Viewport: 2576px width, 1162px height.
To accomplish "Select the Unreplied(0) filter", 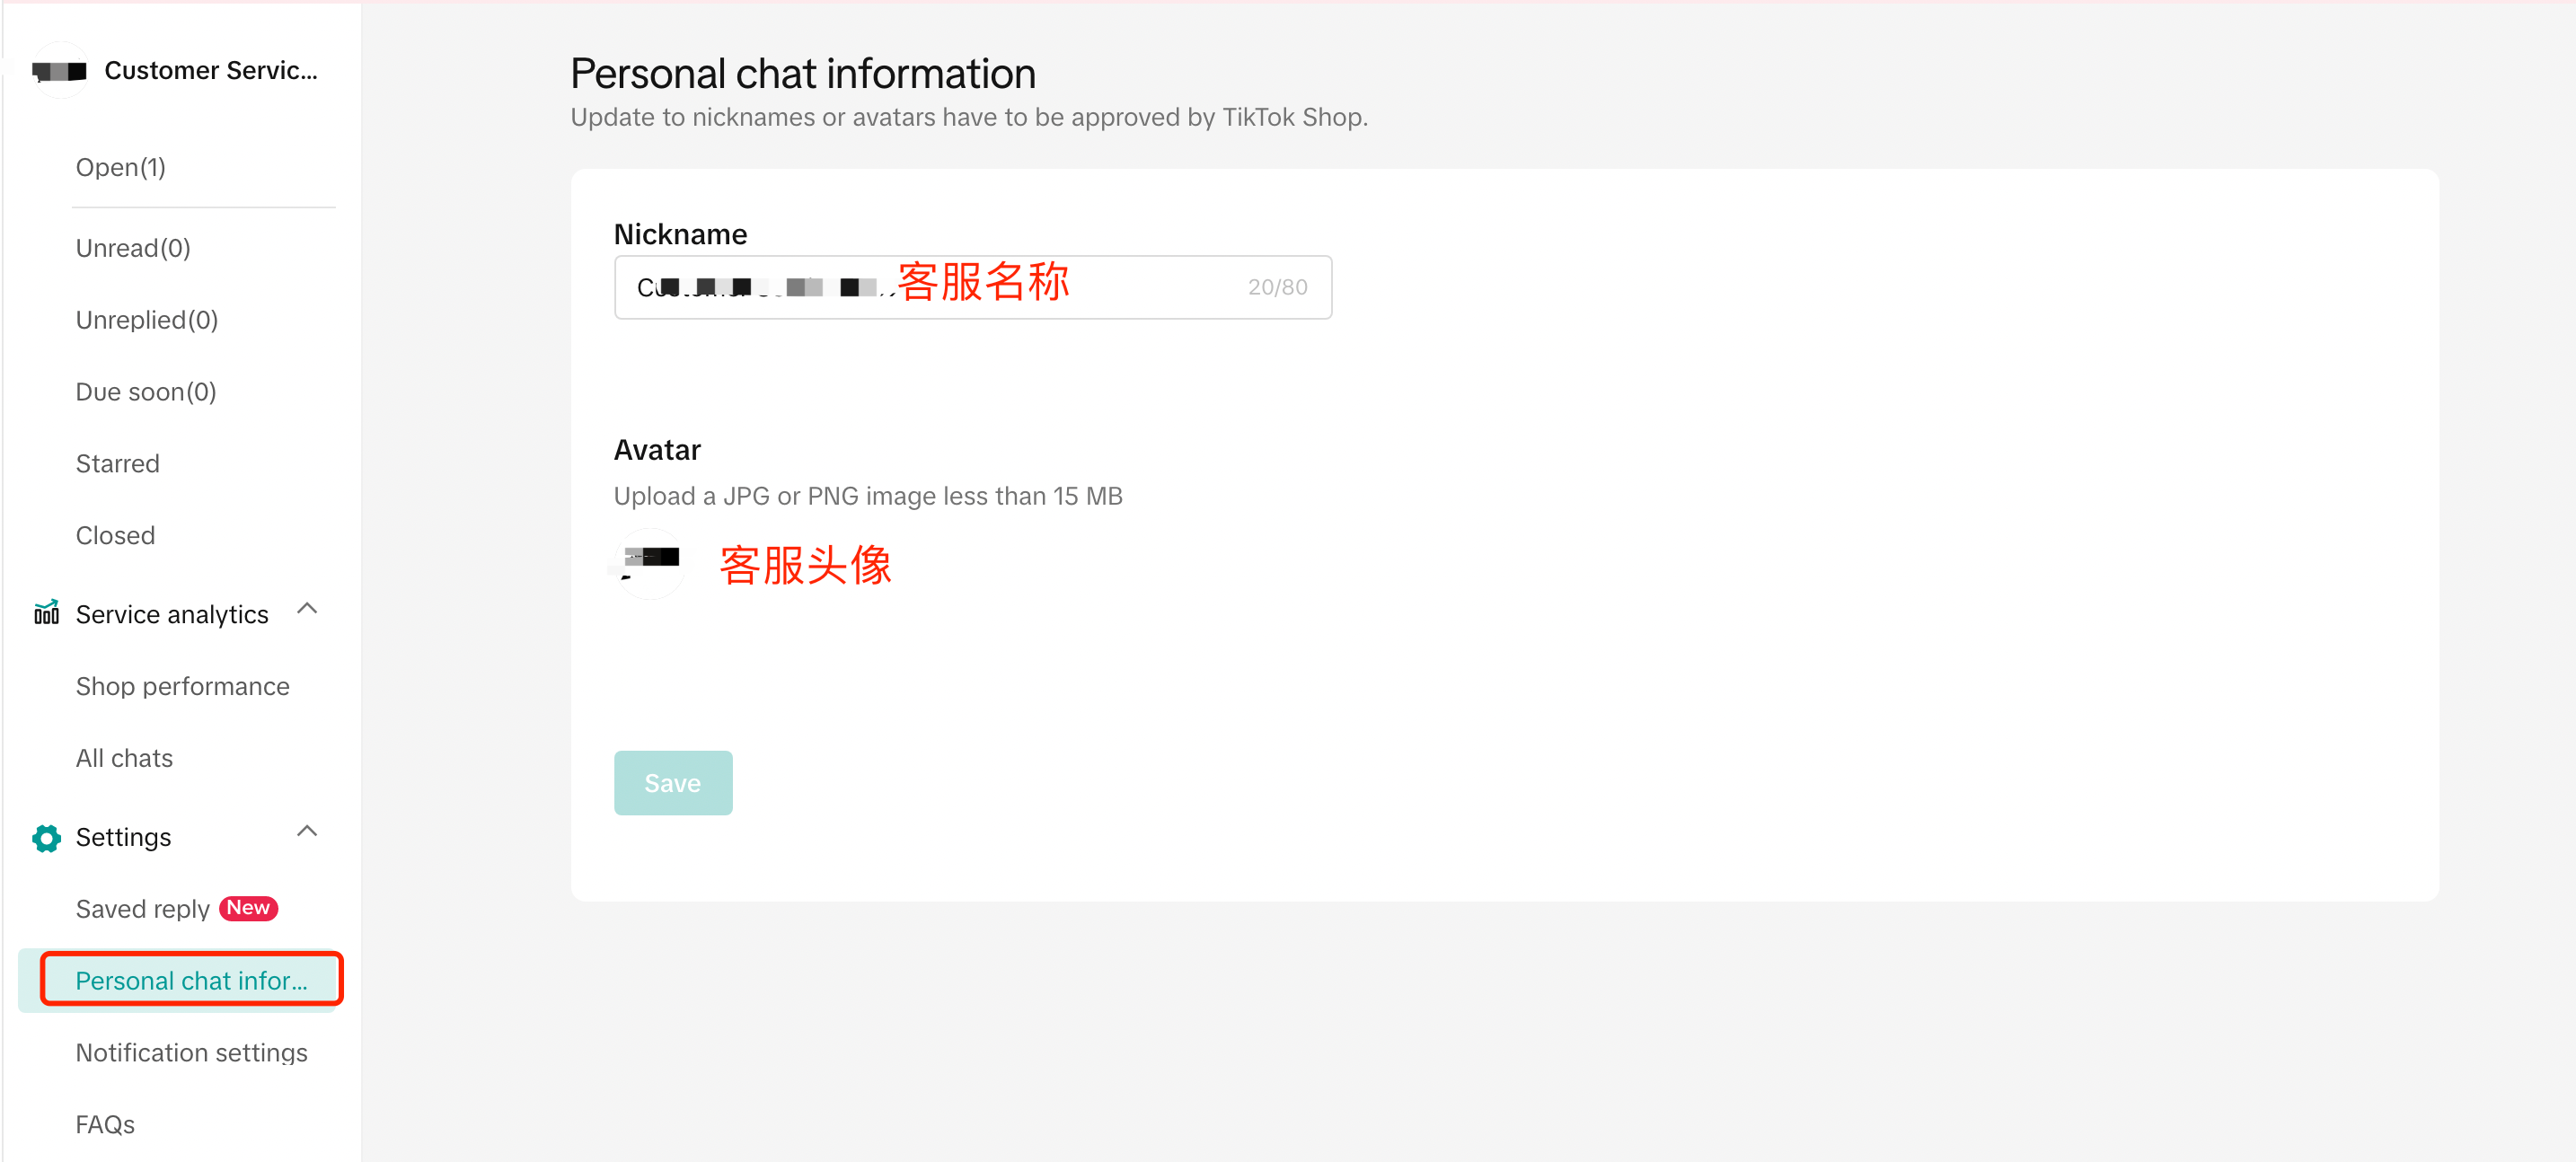I will coord(147,320).
